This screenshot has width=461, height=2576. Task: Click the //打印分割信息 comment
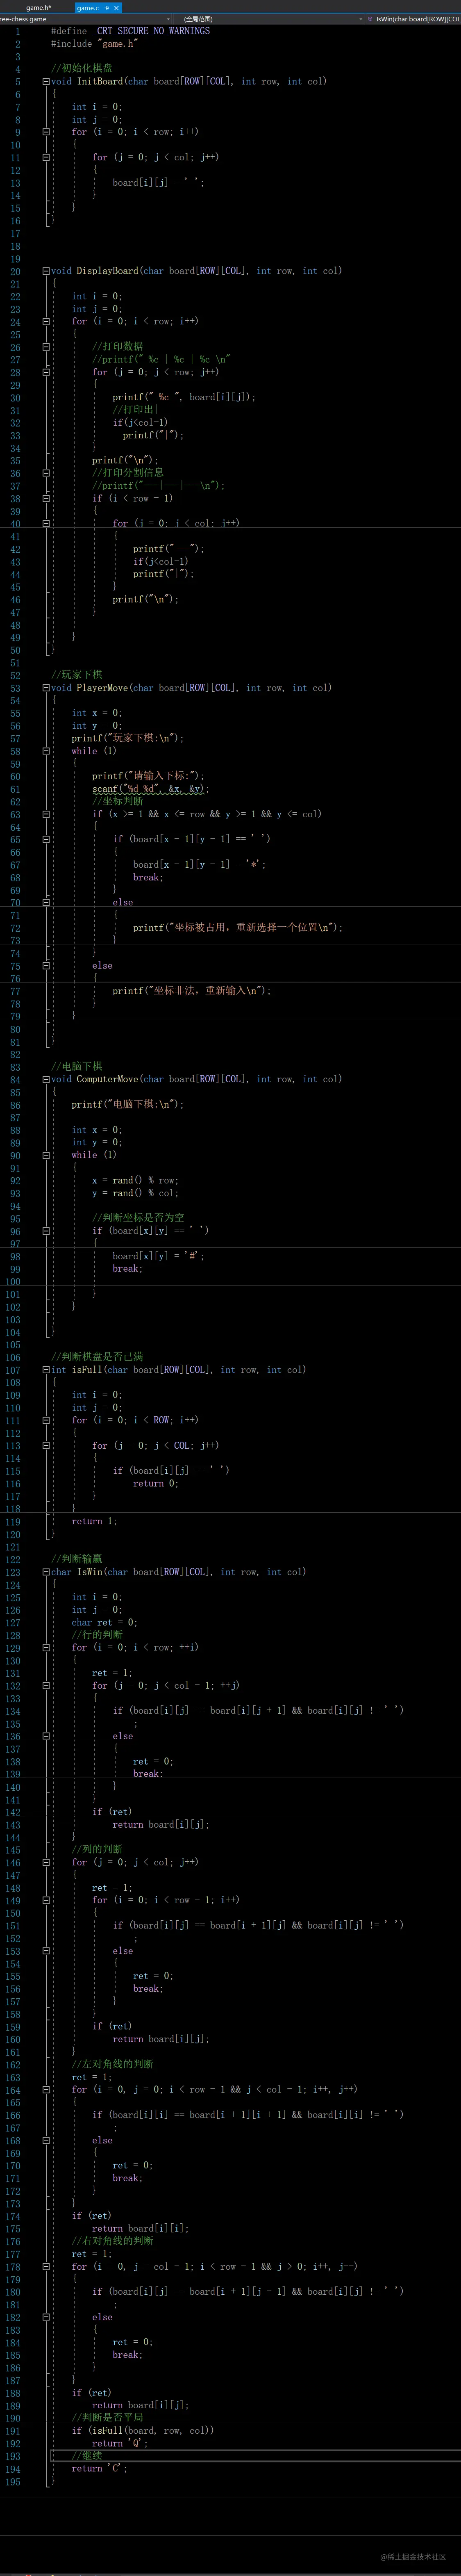tap(128, 473)
